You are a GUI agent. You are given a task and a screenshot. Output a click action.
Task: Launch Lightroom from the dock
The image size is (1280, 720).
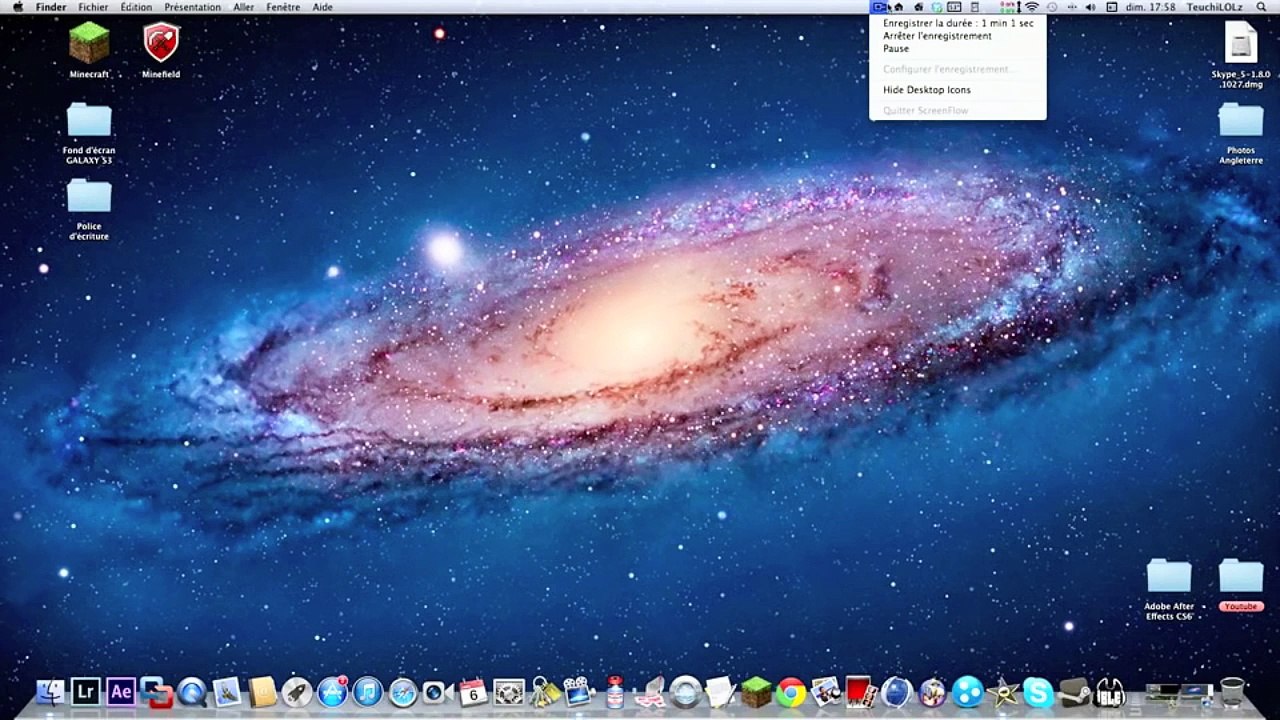click(x=86, y=691)
